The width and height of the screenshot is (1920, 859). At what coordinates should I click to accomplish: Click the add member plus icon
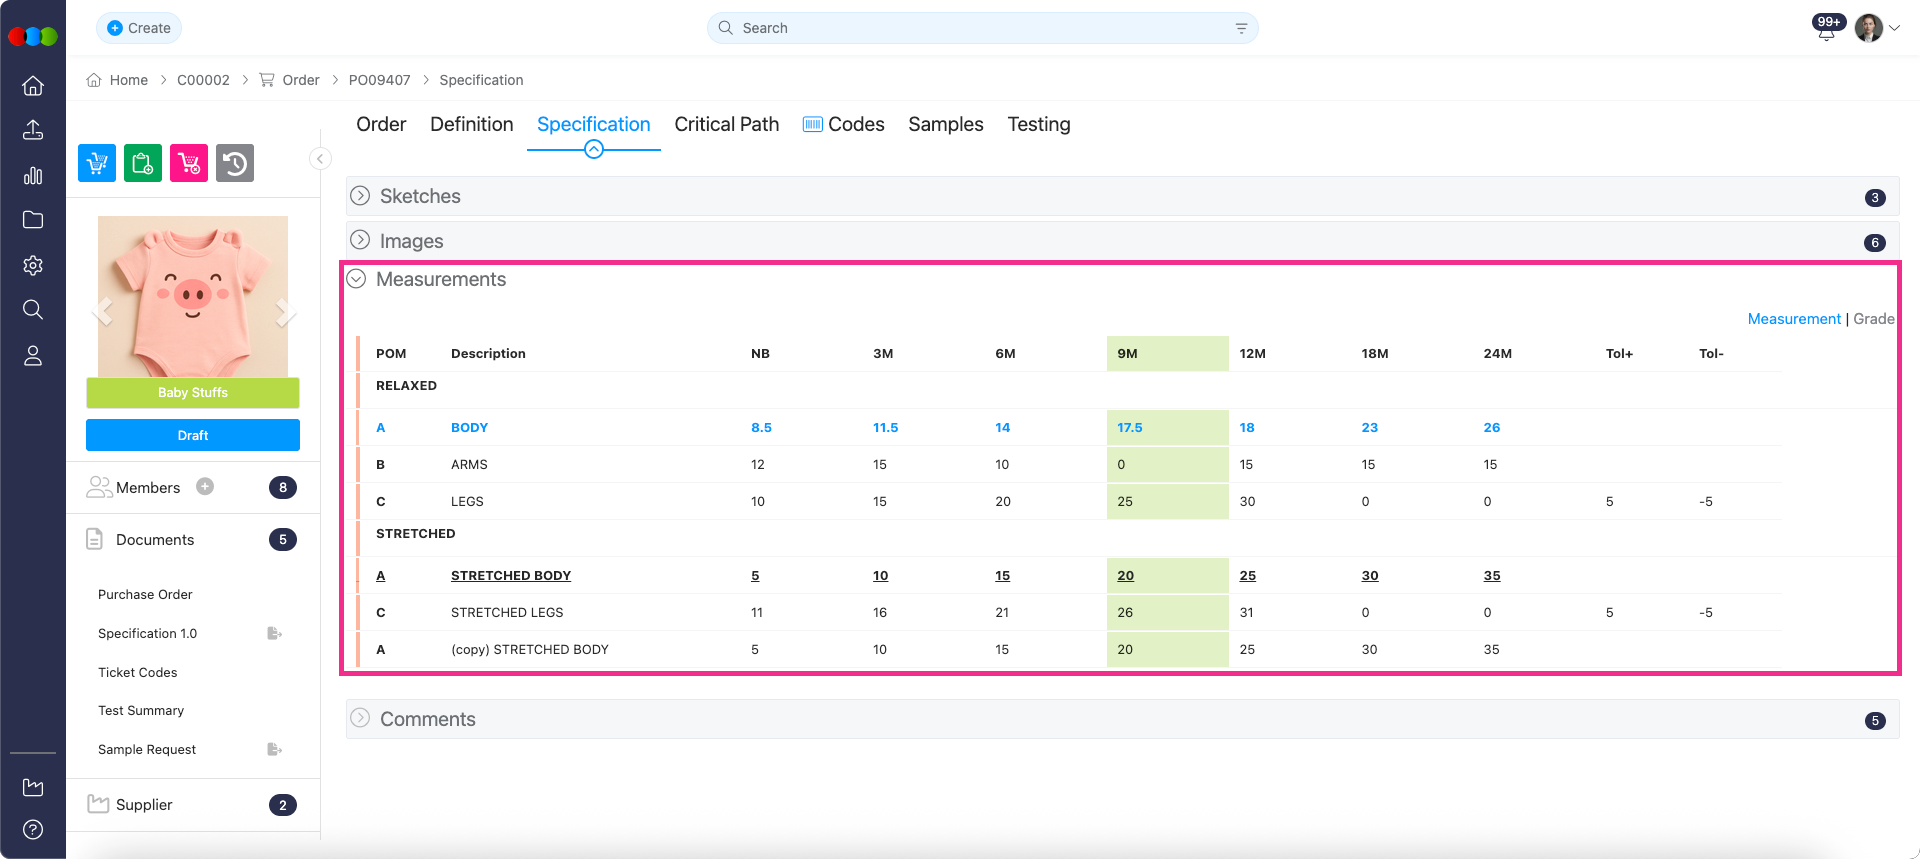coord(205,487)
